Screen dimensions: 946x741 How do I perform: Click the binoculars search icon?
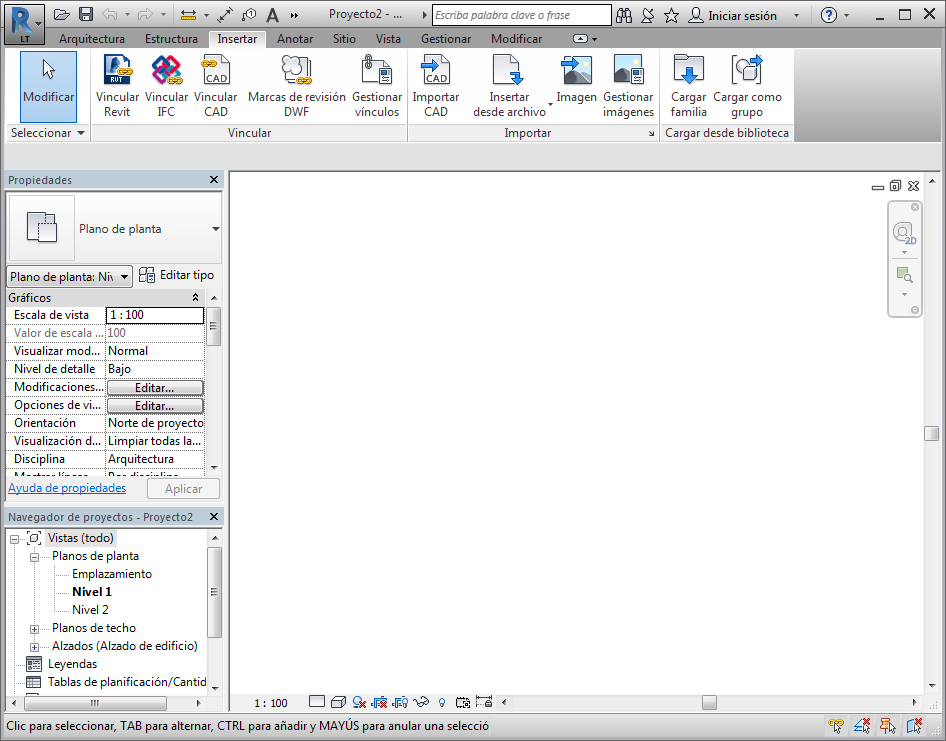click(624, 16)
